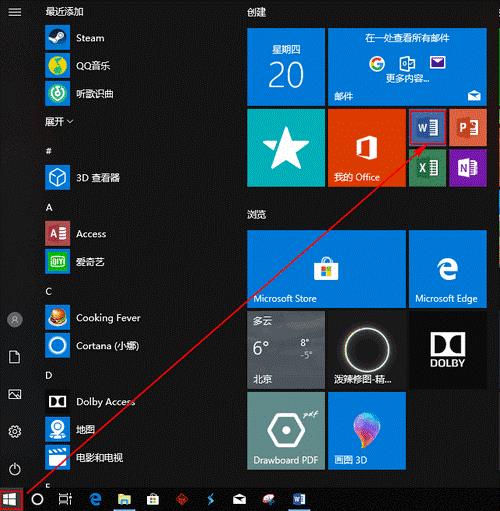Switch to Word on the taskbar
Viewport: 500px width, 511px height.
tap(299, 499)
